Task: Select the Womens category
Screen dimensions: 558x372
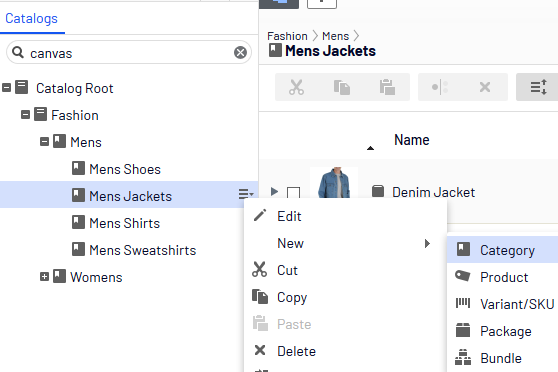Action: (96, 277)
